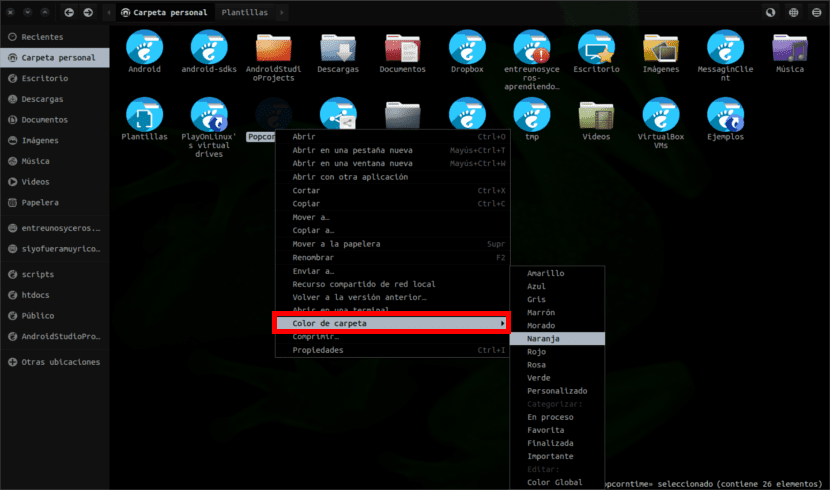Go to Documentos in the sidebar
The height and width of the screenshot is (490, 830).
pyautogui.click(x=55, y=120)
